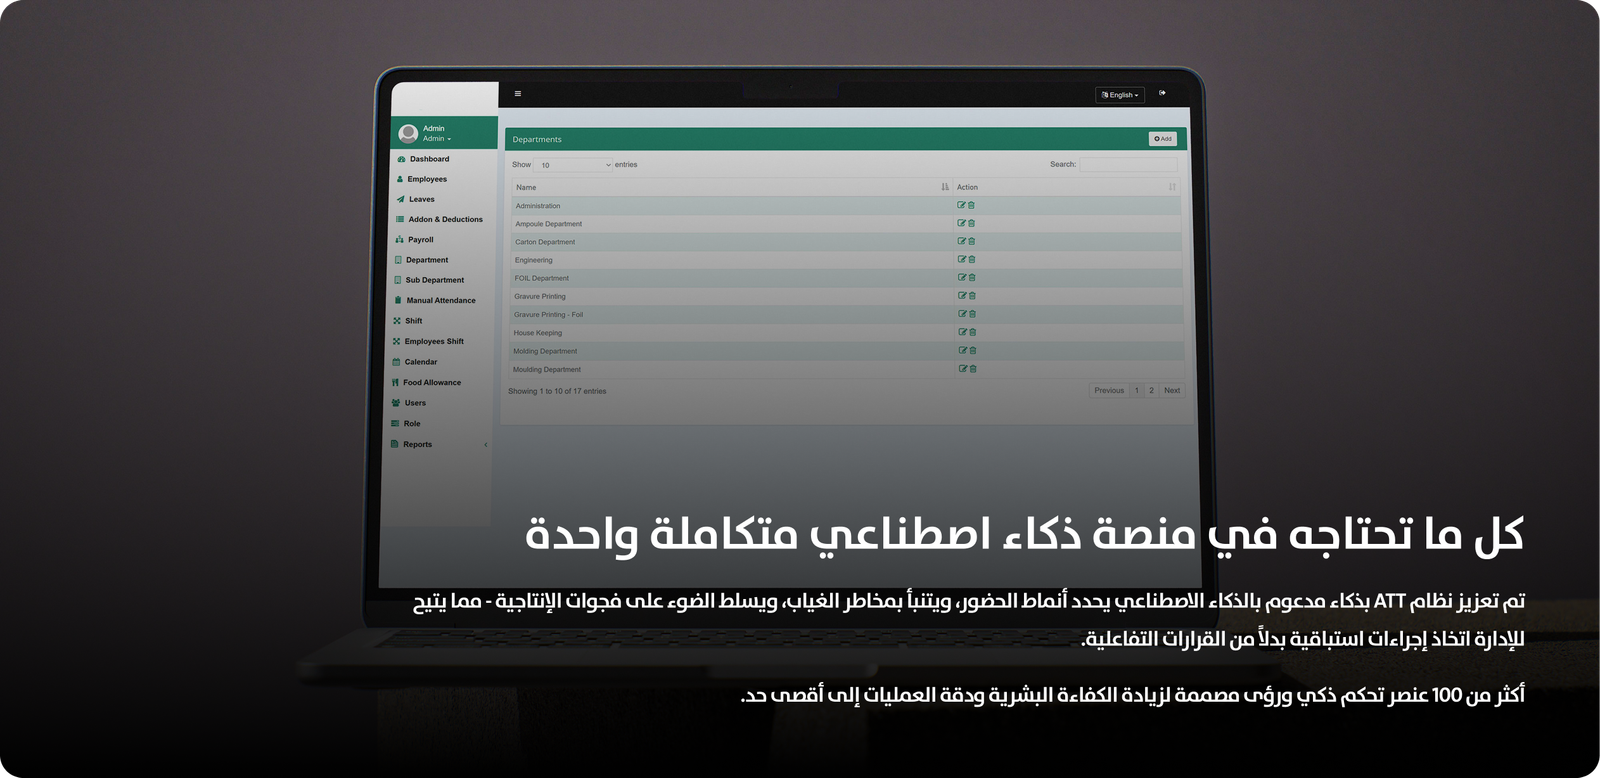1600x778 pixels.
Task: Edit the Gravure Printing - Foil row
Action: (x=962, y=314)
